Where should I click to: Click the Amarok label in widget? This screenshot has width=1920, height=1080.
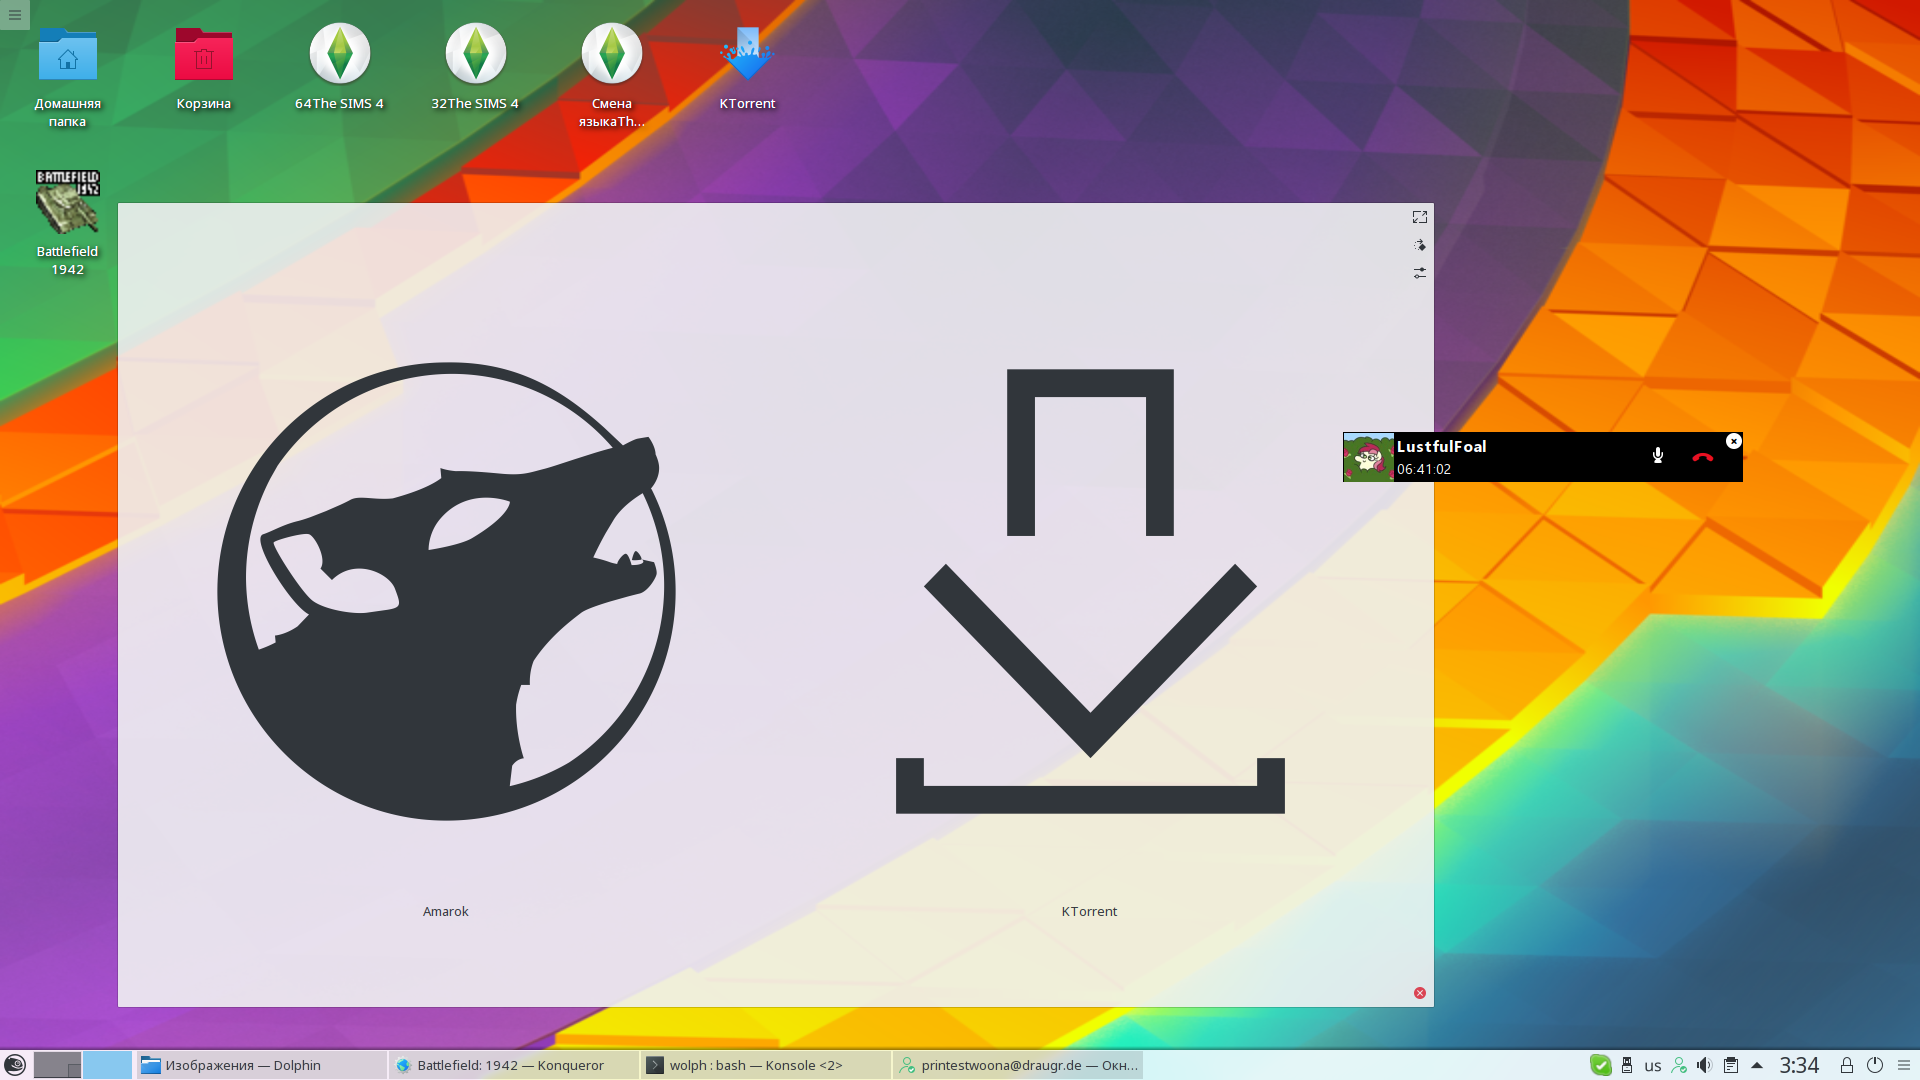click(446, 911)
